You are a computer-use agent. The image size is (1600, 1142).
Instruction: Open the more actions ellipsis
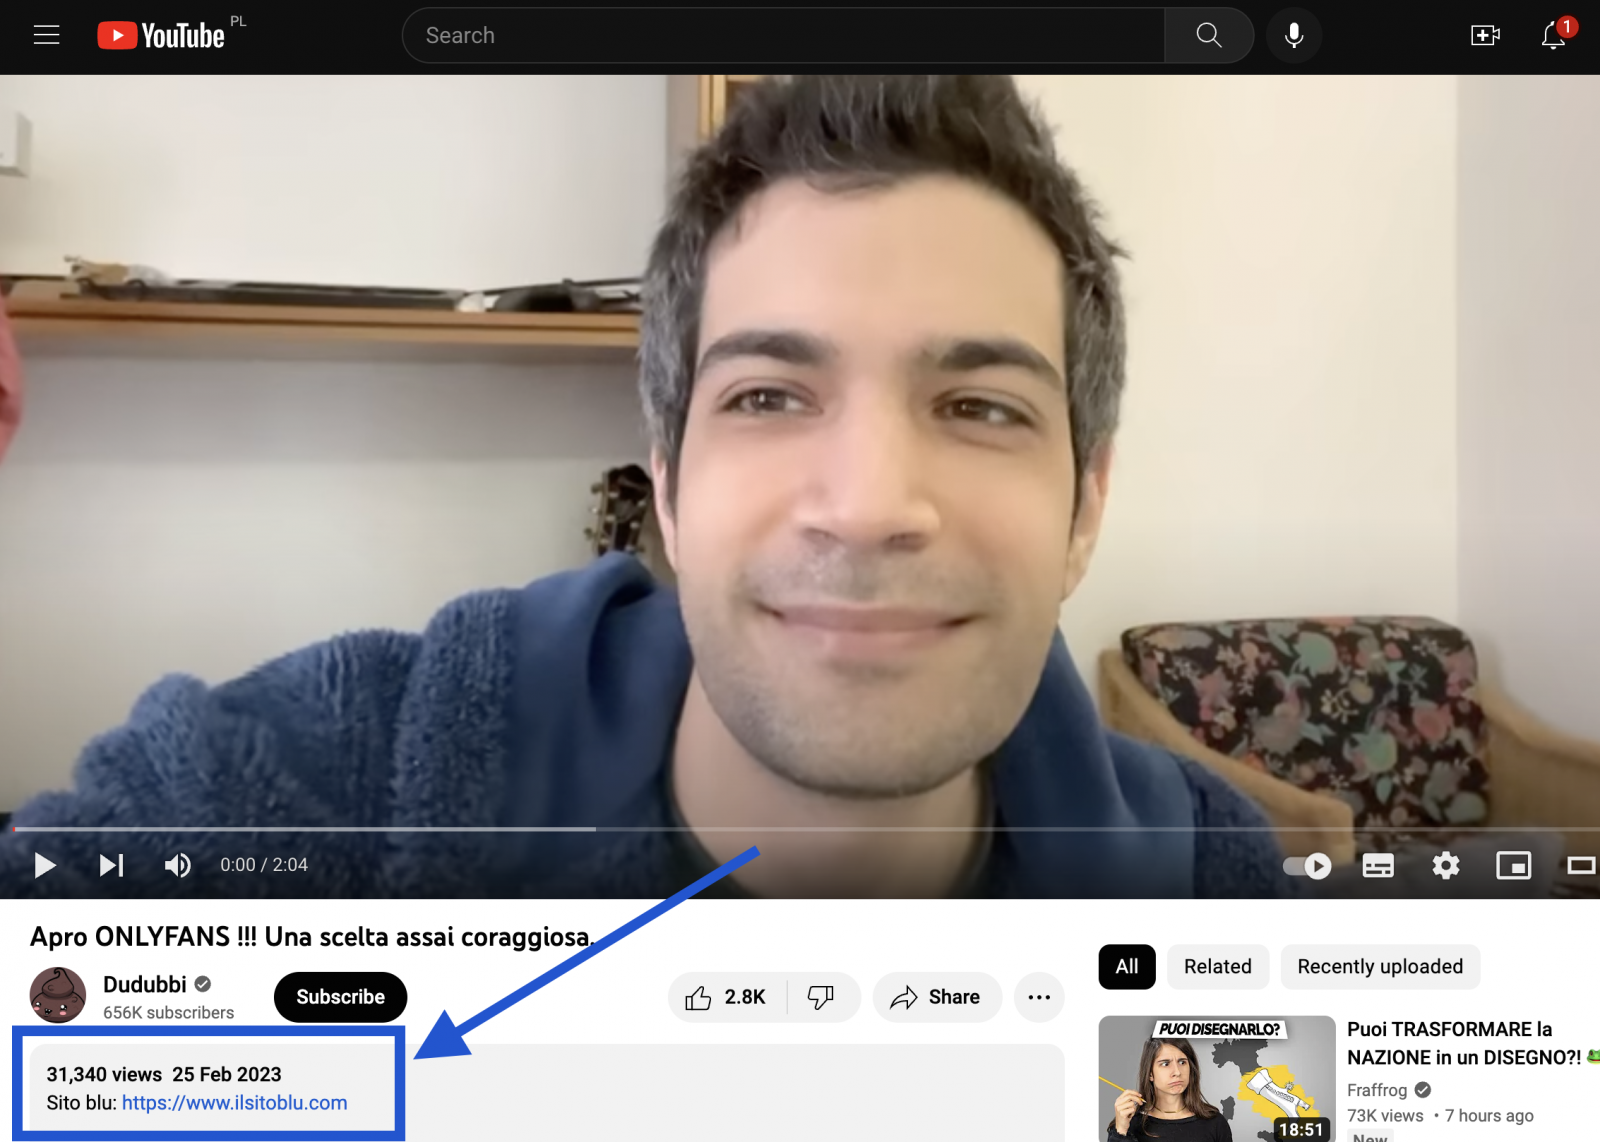[1039, 997]
